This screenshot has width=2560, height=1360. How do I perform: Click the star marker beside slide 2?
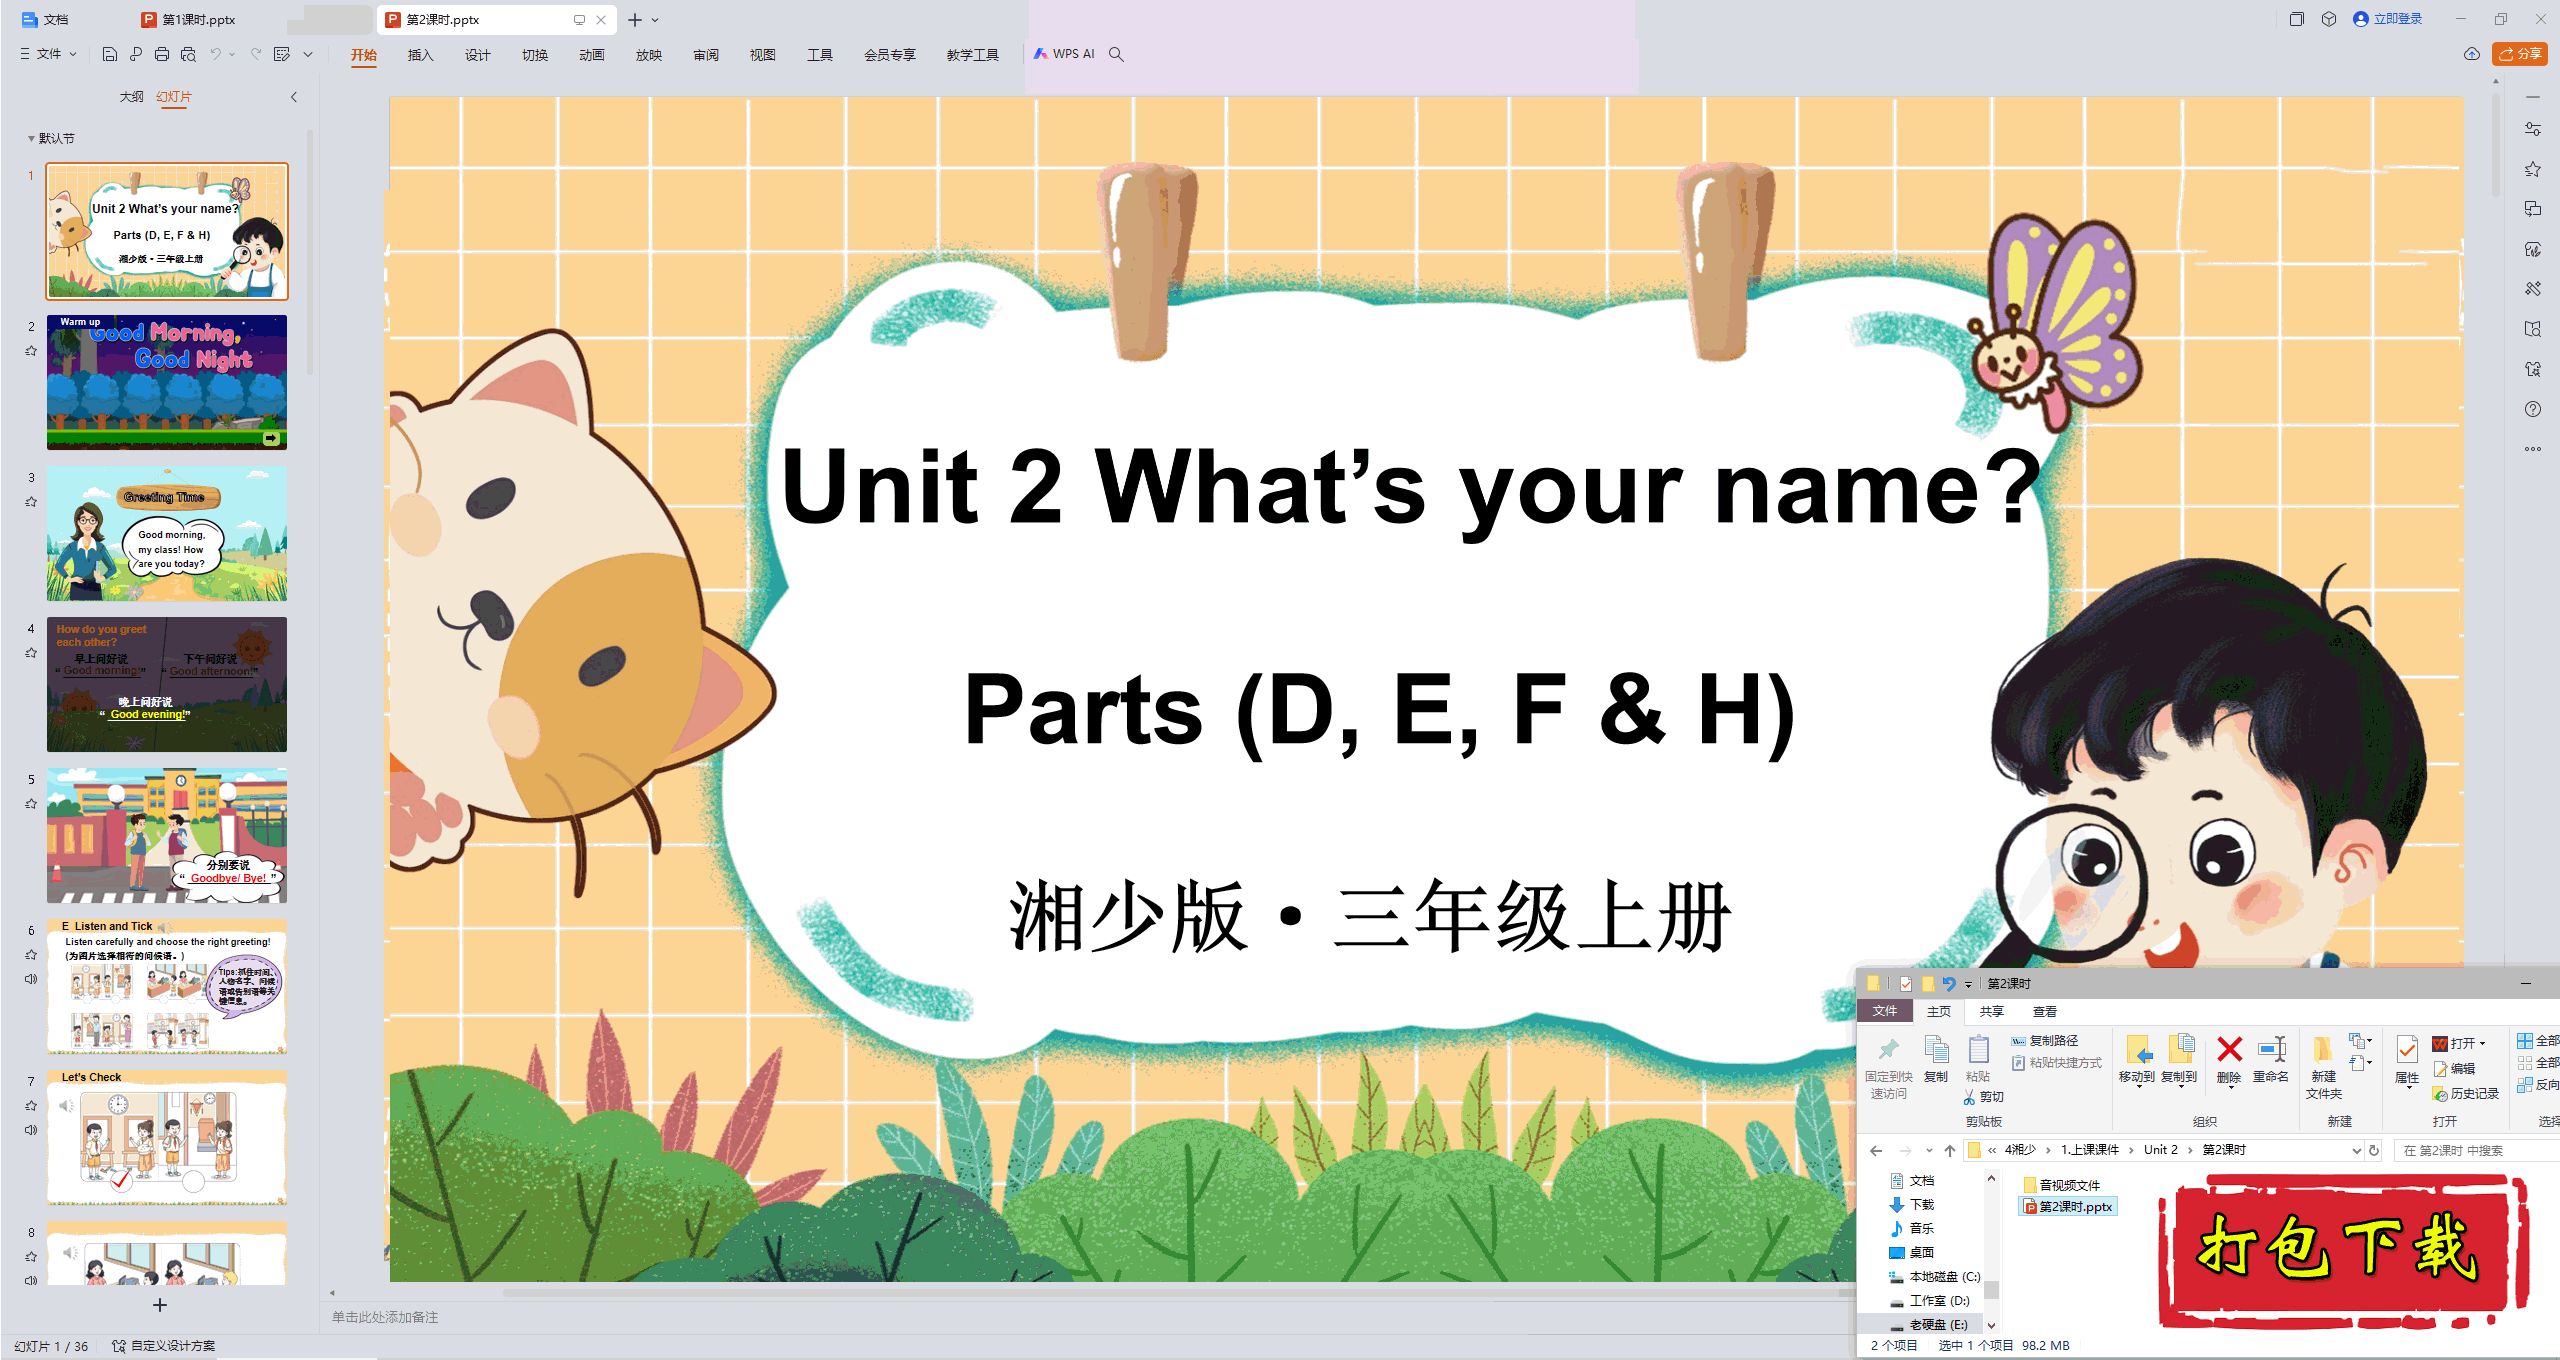click(31, 351)
